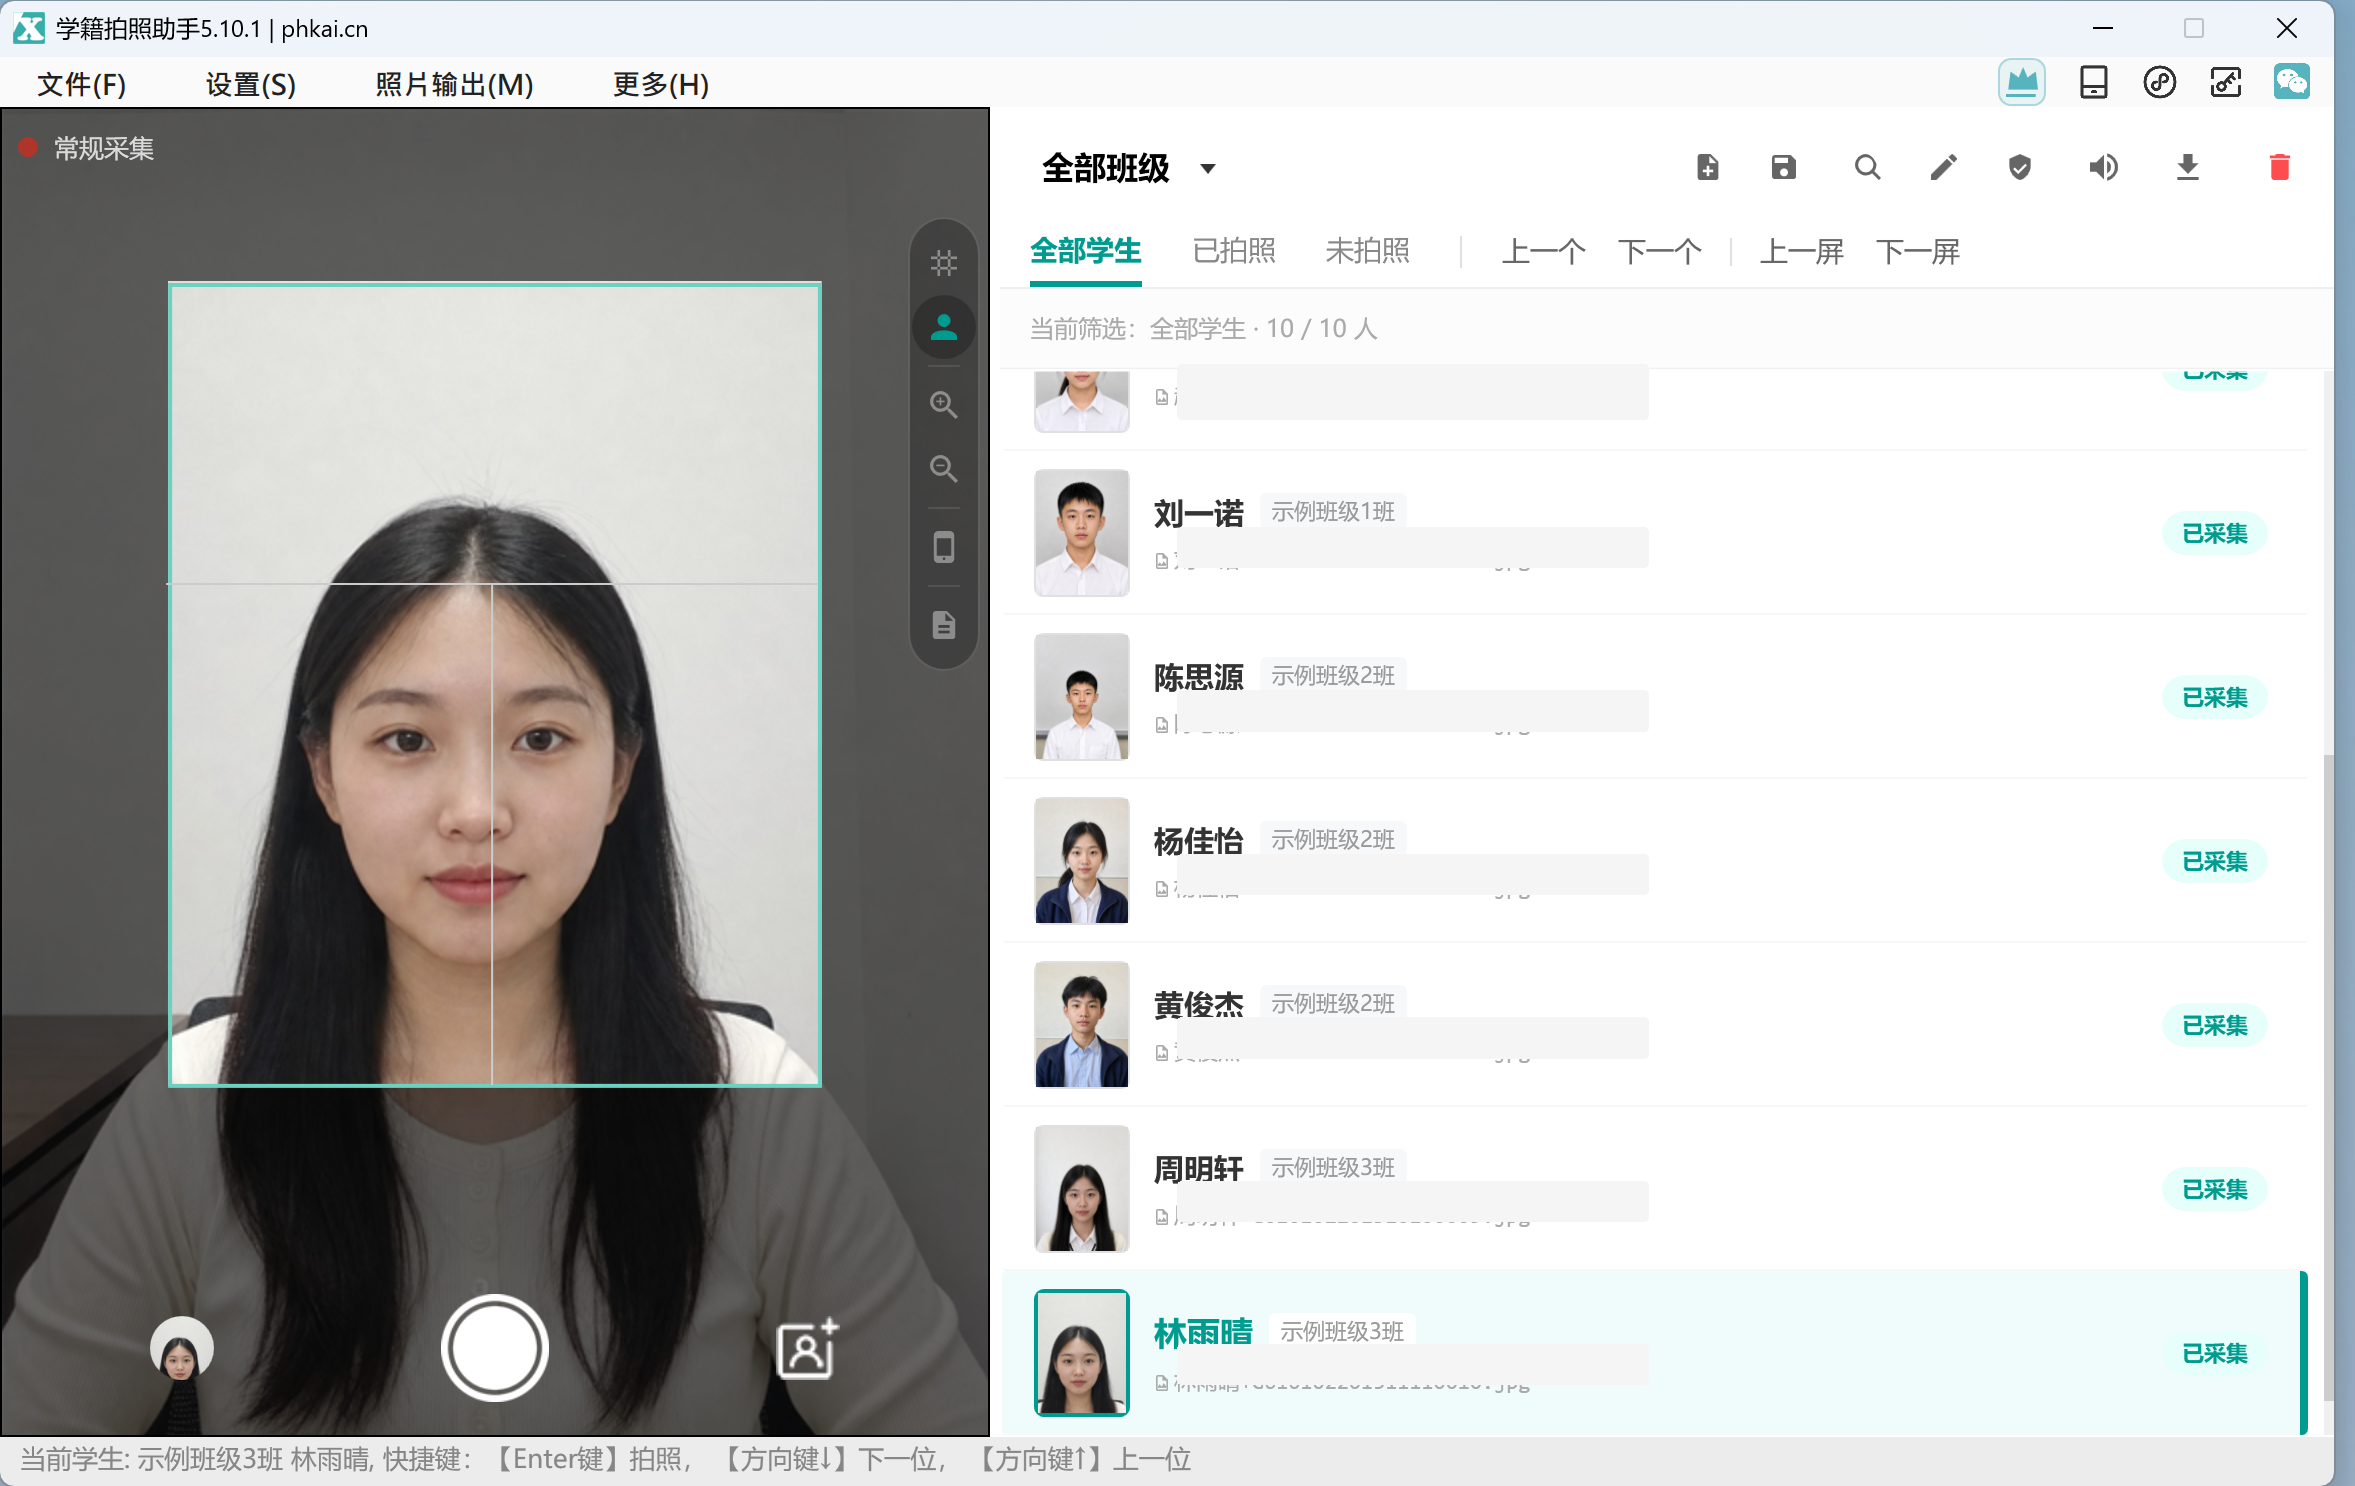Toggle the speaker voice announce icon

click(2103, 167)
